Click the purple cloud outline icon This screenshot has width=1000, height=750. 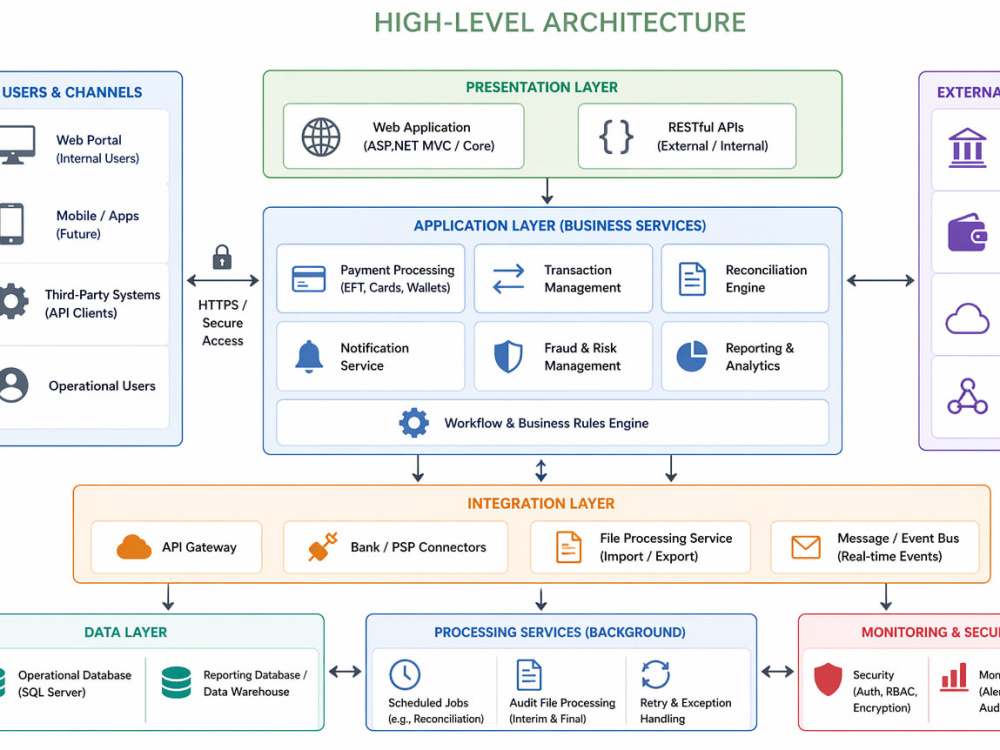click(x=967, y=318)
